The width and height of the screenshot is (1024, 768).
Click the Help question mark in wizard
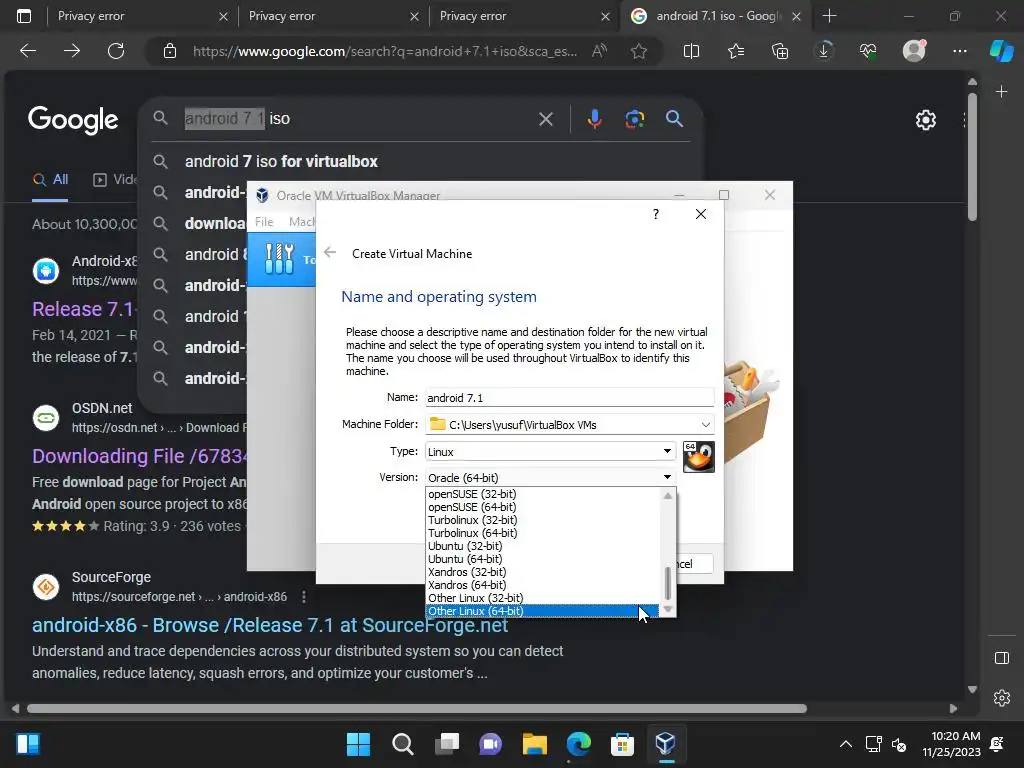(656, 214)
